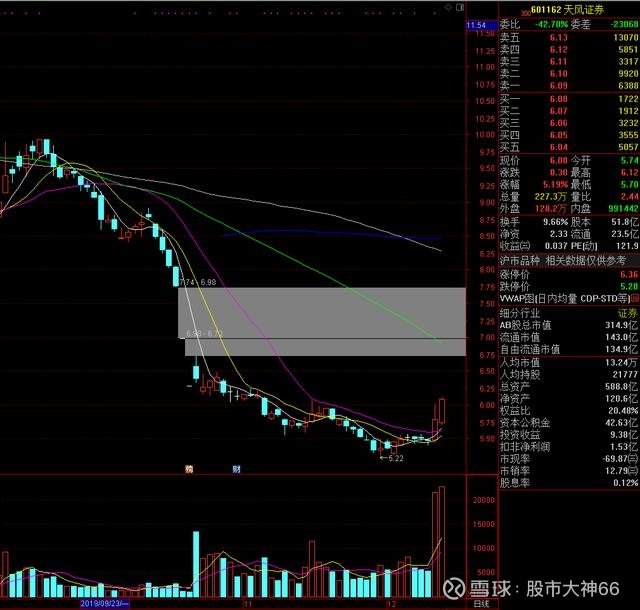Viewport: 640px width, 610px height.
Task: Click AB股总市值 value 314.9亿
Action: point(622,325)
